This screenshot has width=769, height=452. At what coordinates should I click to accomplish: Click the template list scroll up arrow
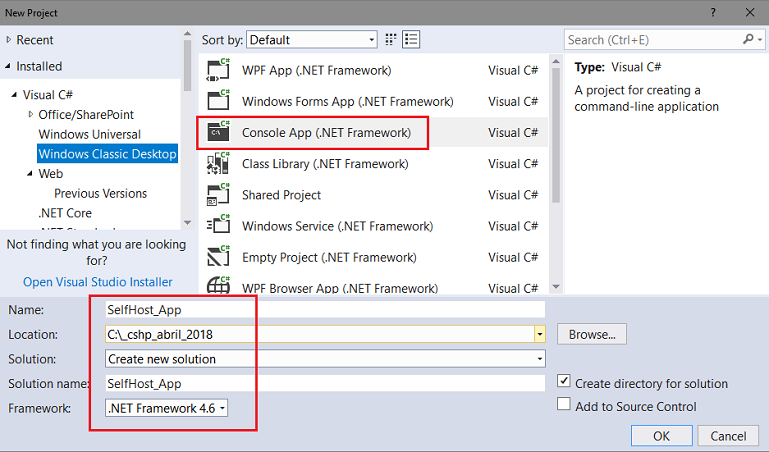coord(556,61)
